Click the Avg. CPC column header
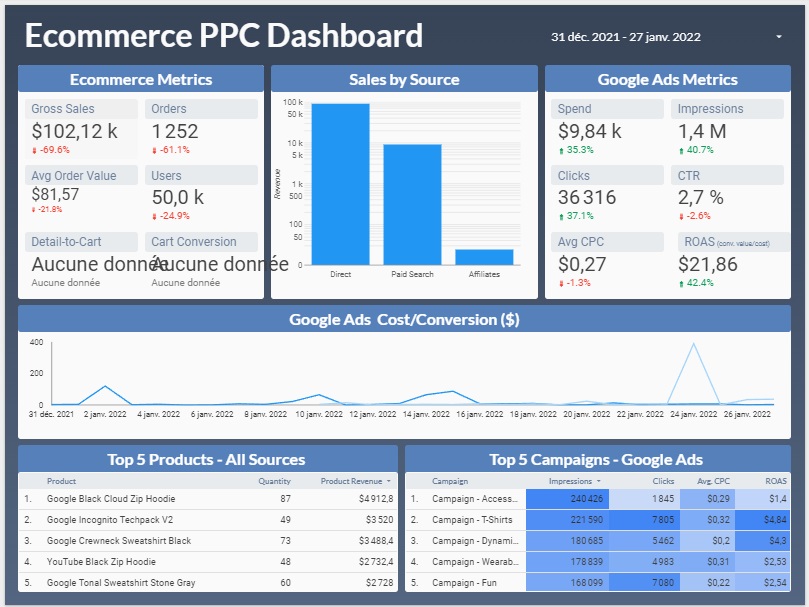This screenshot has height=607, width=809. 713,481
